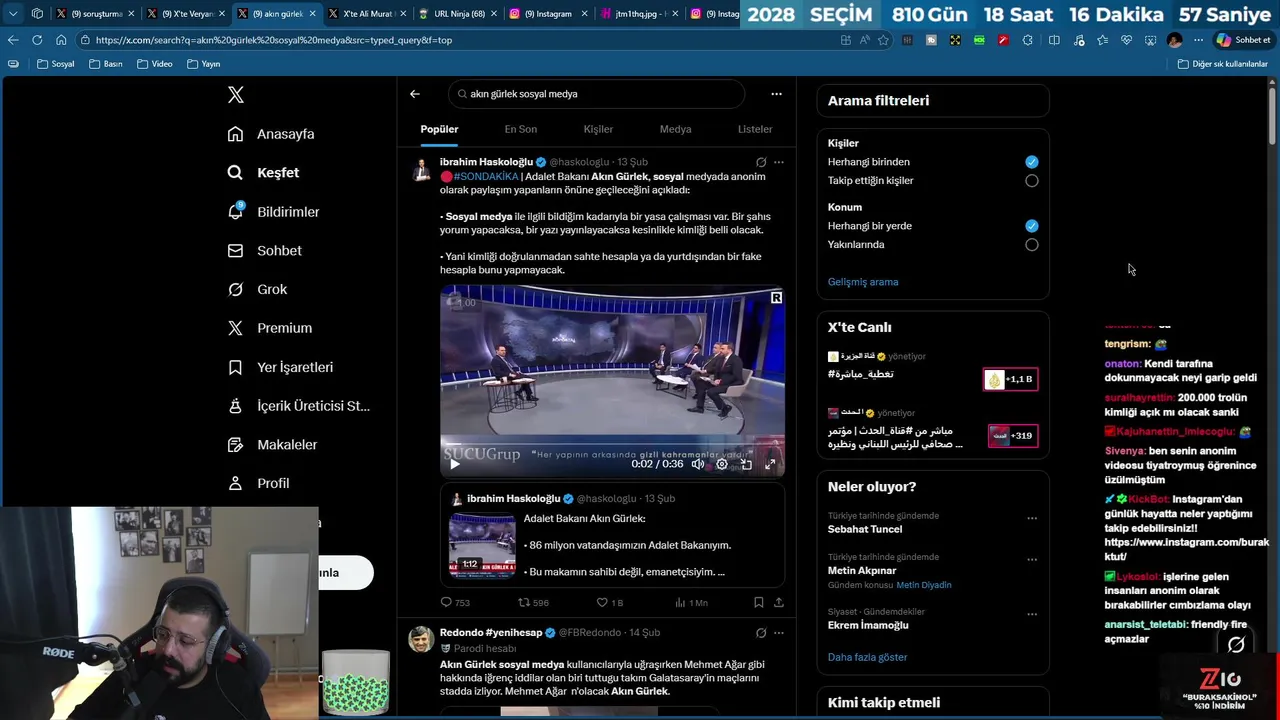Click the Sohbet et Copilot button
The height and width of the screenshot is (720, 1280).
pos(1243,40)
